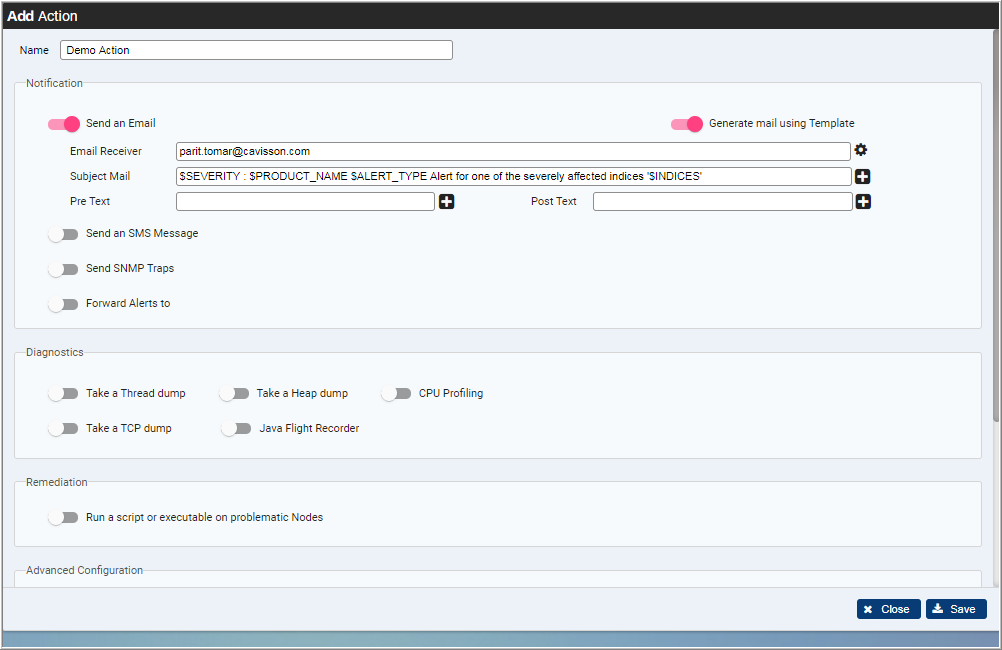
Task: Switch on CPU Profiling toggle
Action: 396,393
